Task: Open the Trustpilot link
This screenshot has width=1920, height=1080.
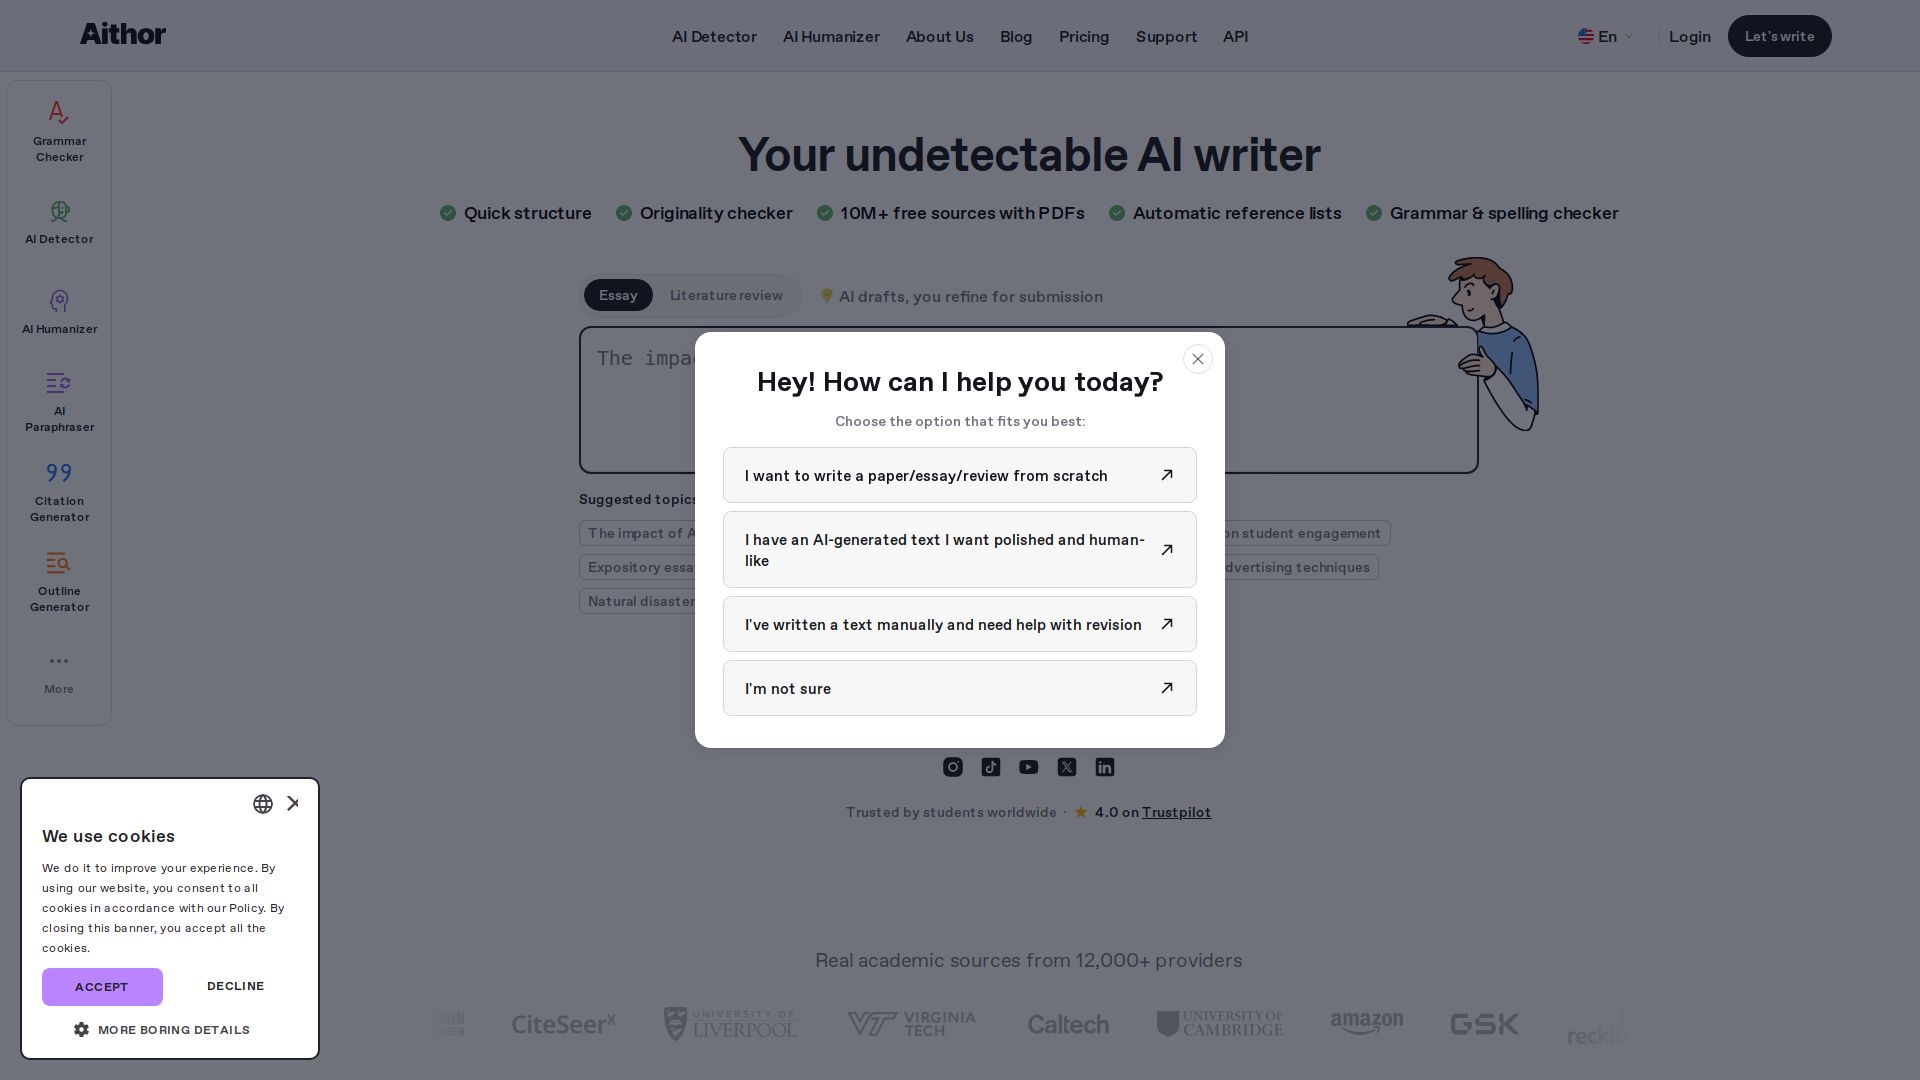Action: (1176, 812)
